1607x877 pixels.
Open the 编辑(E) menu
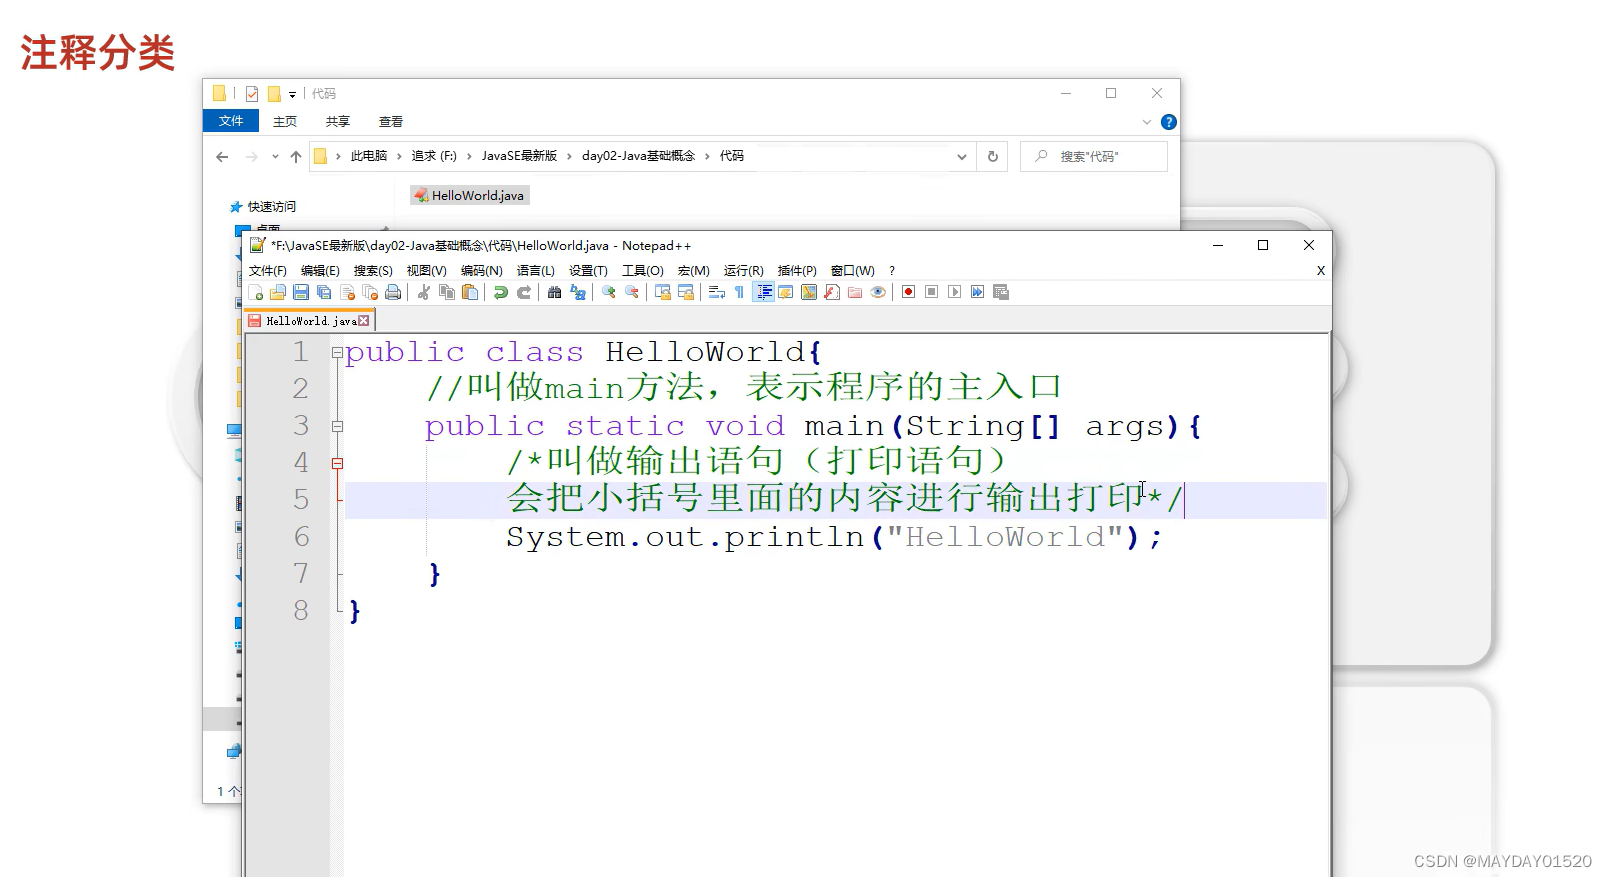pos(320,271)
